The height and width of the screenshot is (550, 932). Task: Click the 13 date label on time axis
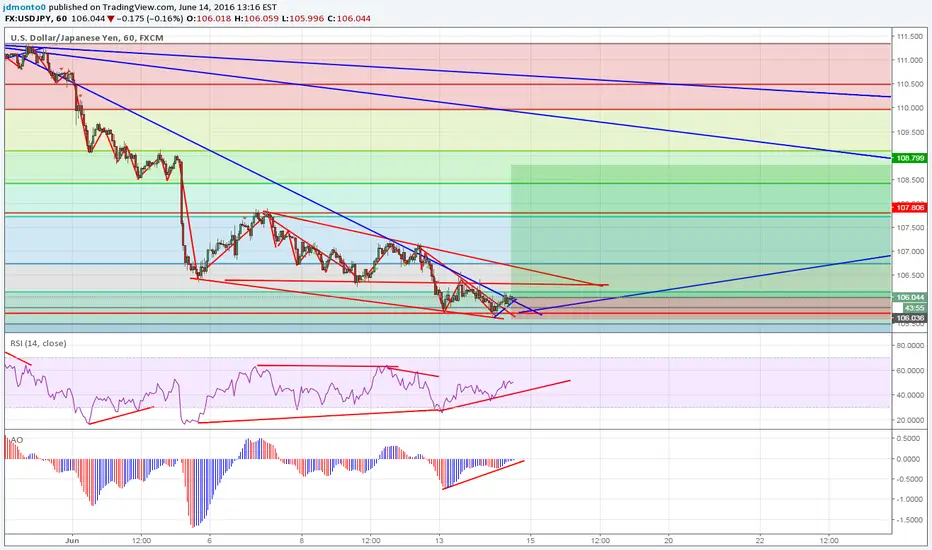click(439, 540)
